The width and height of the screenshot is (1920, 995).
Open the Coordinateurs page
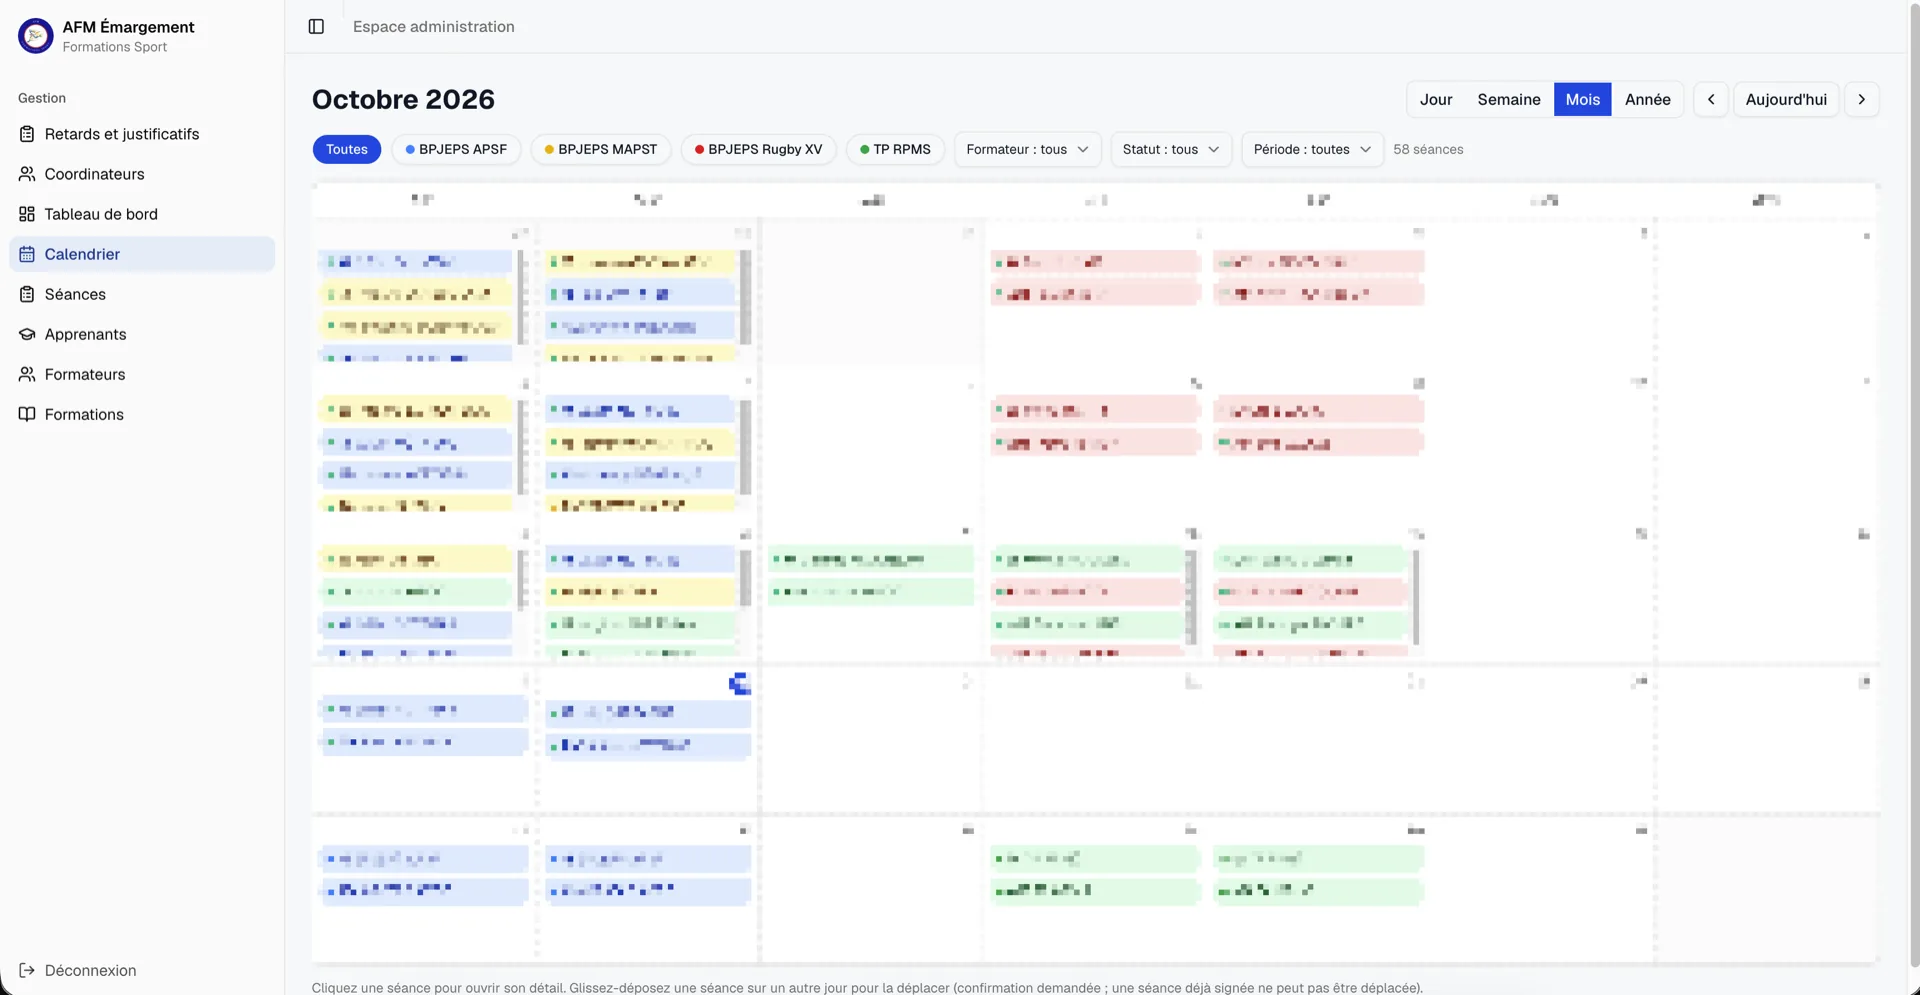pyautogui.click(x=142, y=174)
